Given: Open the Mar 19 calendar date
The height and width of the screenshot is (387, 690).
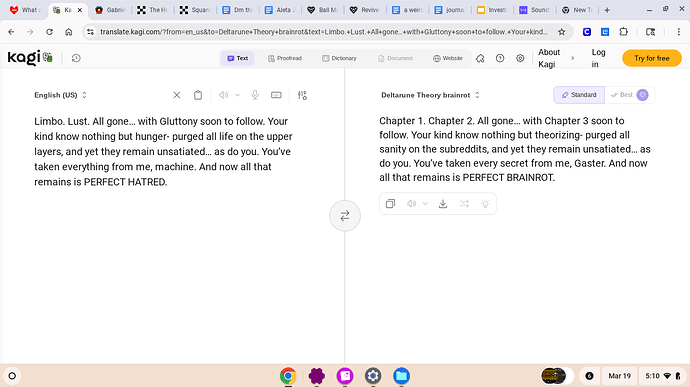Looking at the screenshot, I should pyautogui.click(x=619, y=376).
